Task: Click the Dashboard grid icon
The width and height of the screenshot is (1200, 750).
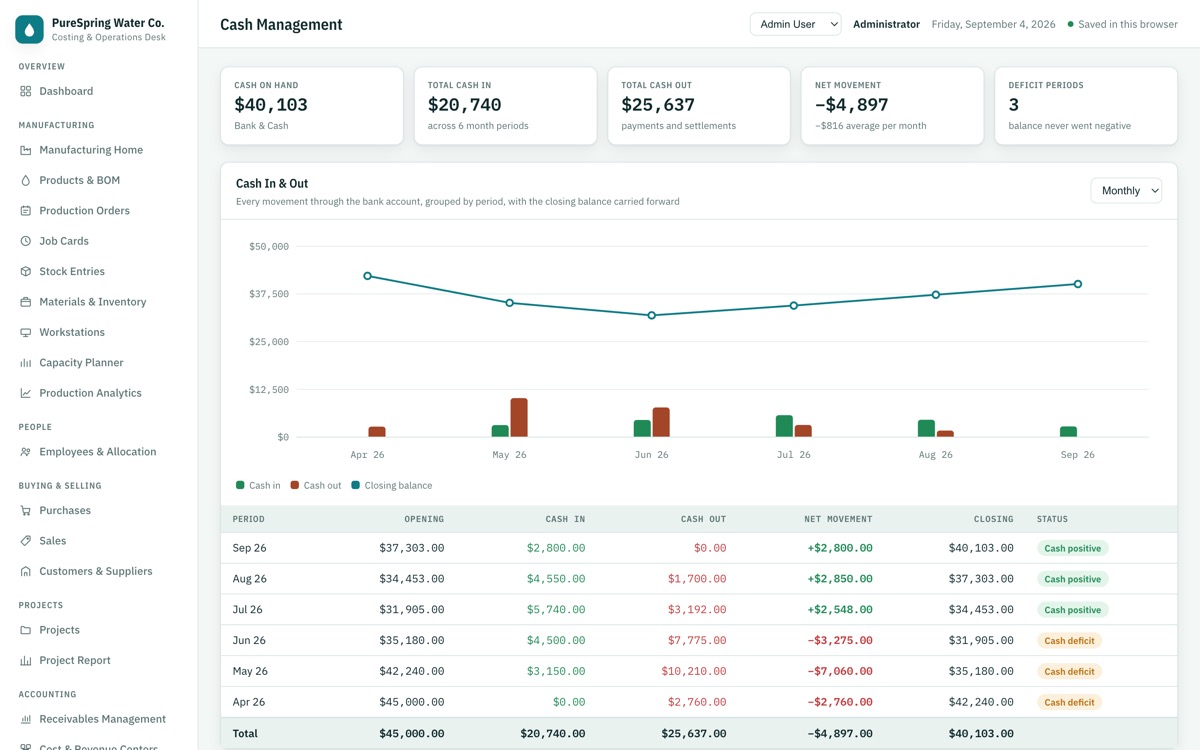Action: 26,91
